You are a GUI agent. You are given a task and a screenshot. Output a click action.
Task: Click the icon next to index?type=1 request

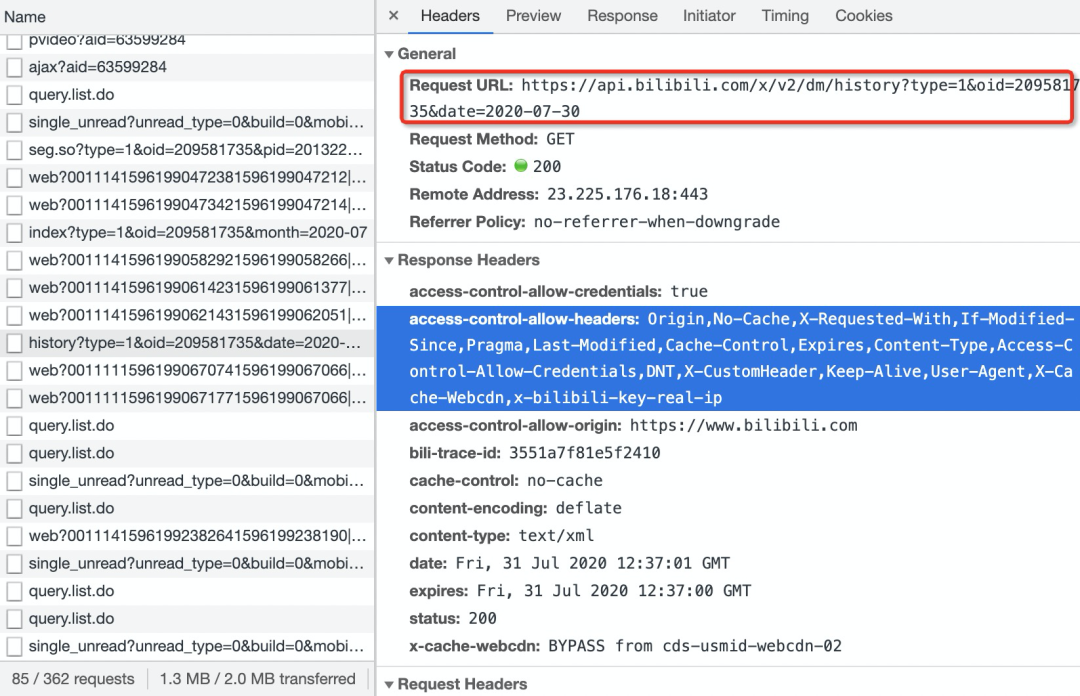coord(14,233)
